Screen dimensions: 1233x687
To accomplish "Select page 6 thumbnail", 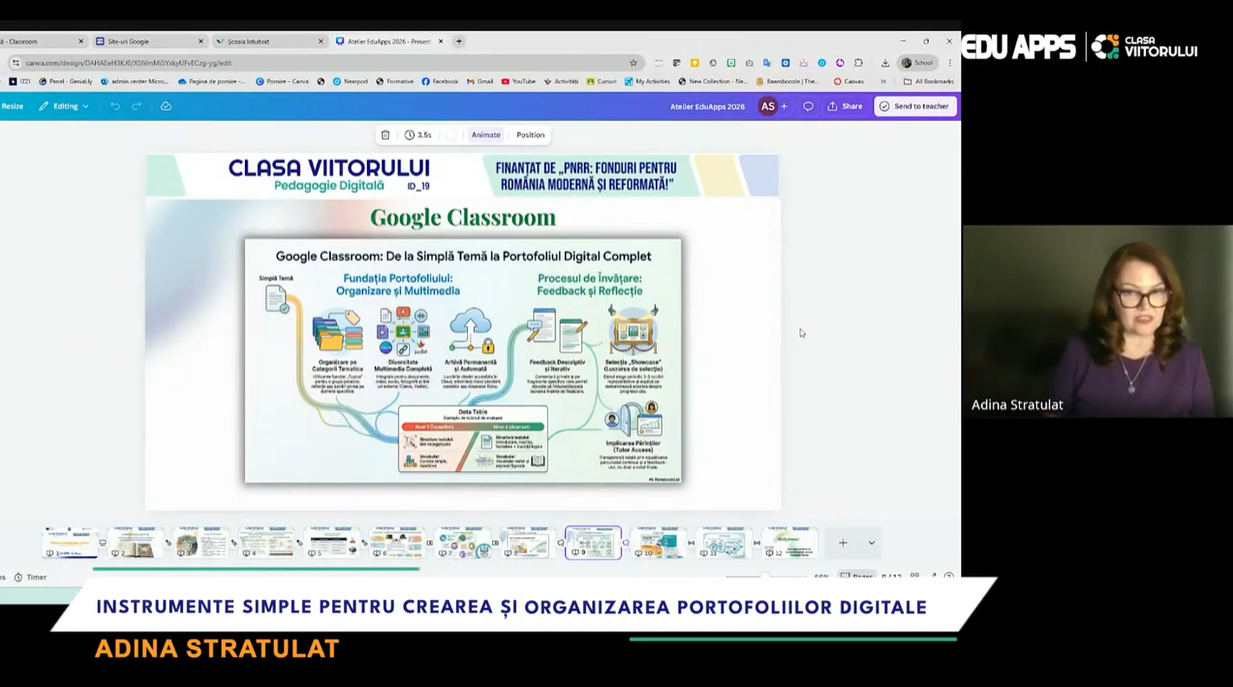I will coord(397,542).
